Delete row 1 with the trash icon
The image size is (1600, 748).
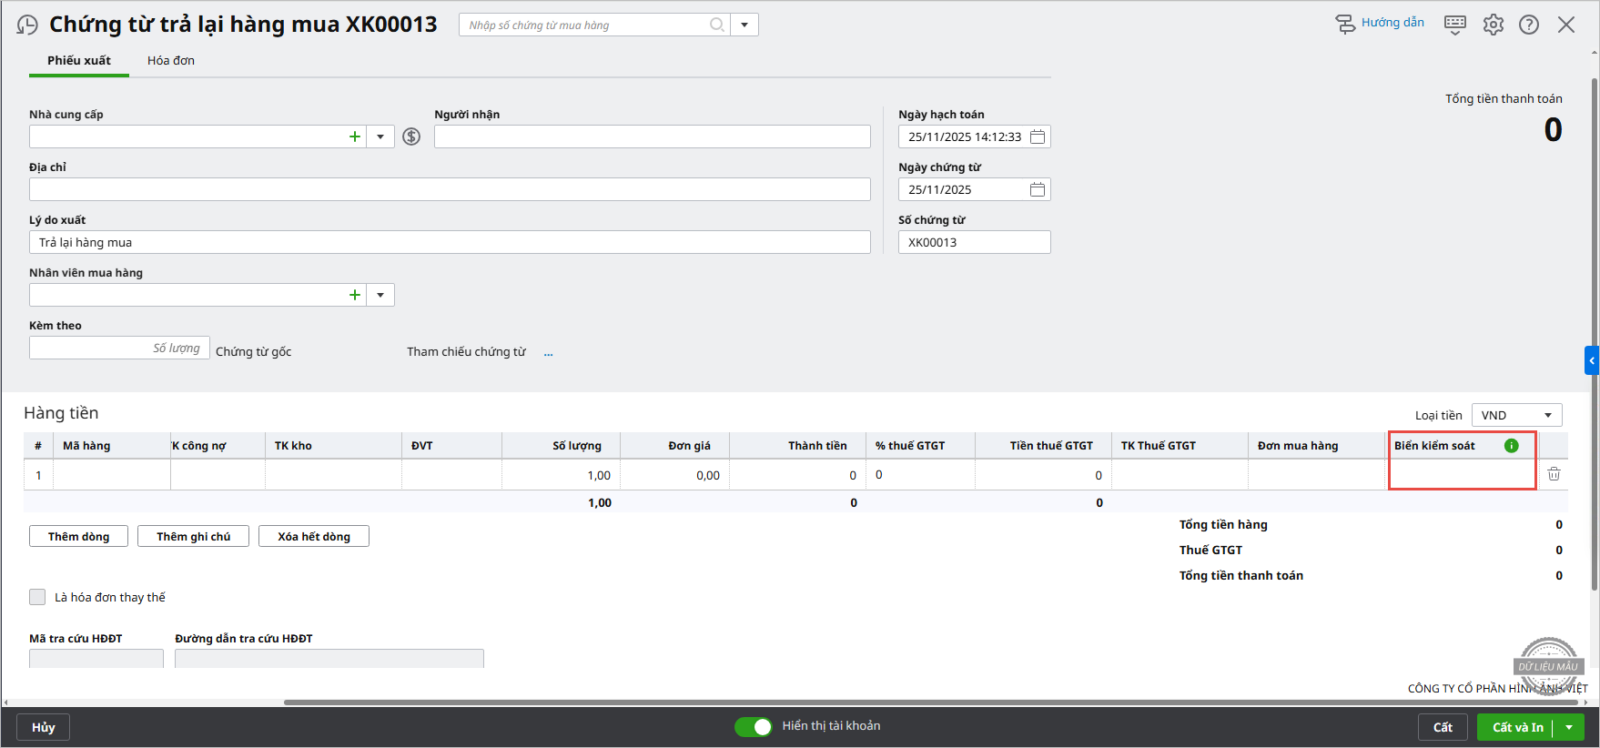1554,474
